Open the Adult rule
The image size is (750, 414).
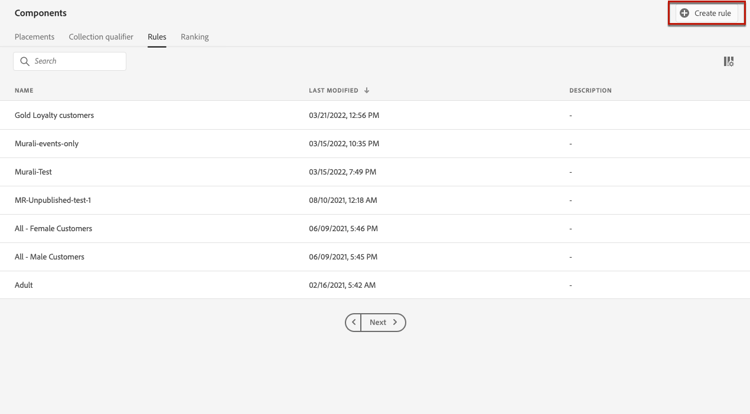click(x=23, y=285)
